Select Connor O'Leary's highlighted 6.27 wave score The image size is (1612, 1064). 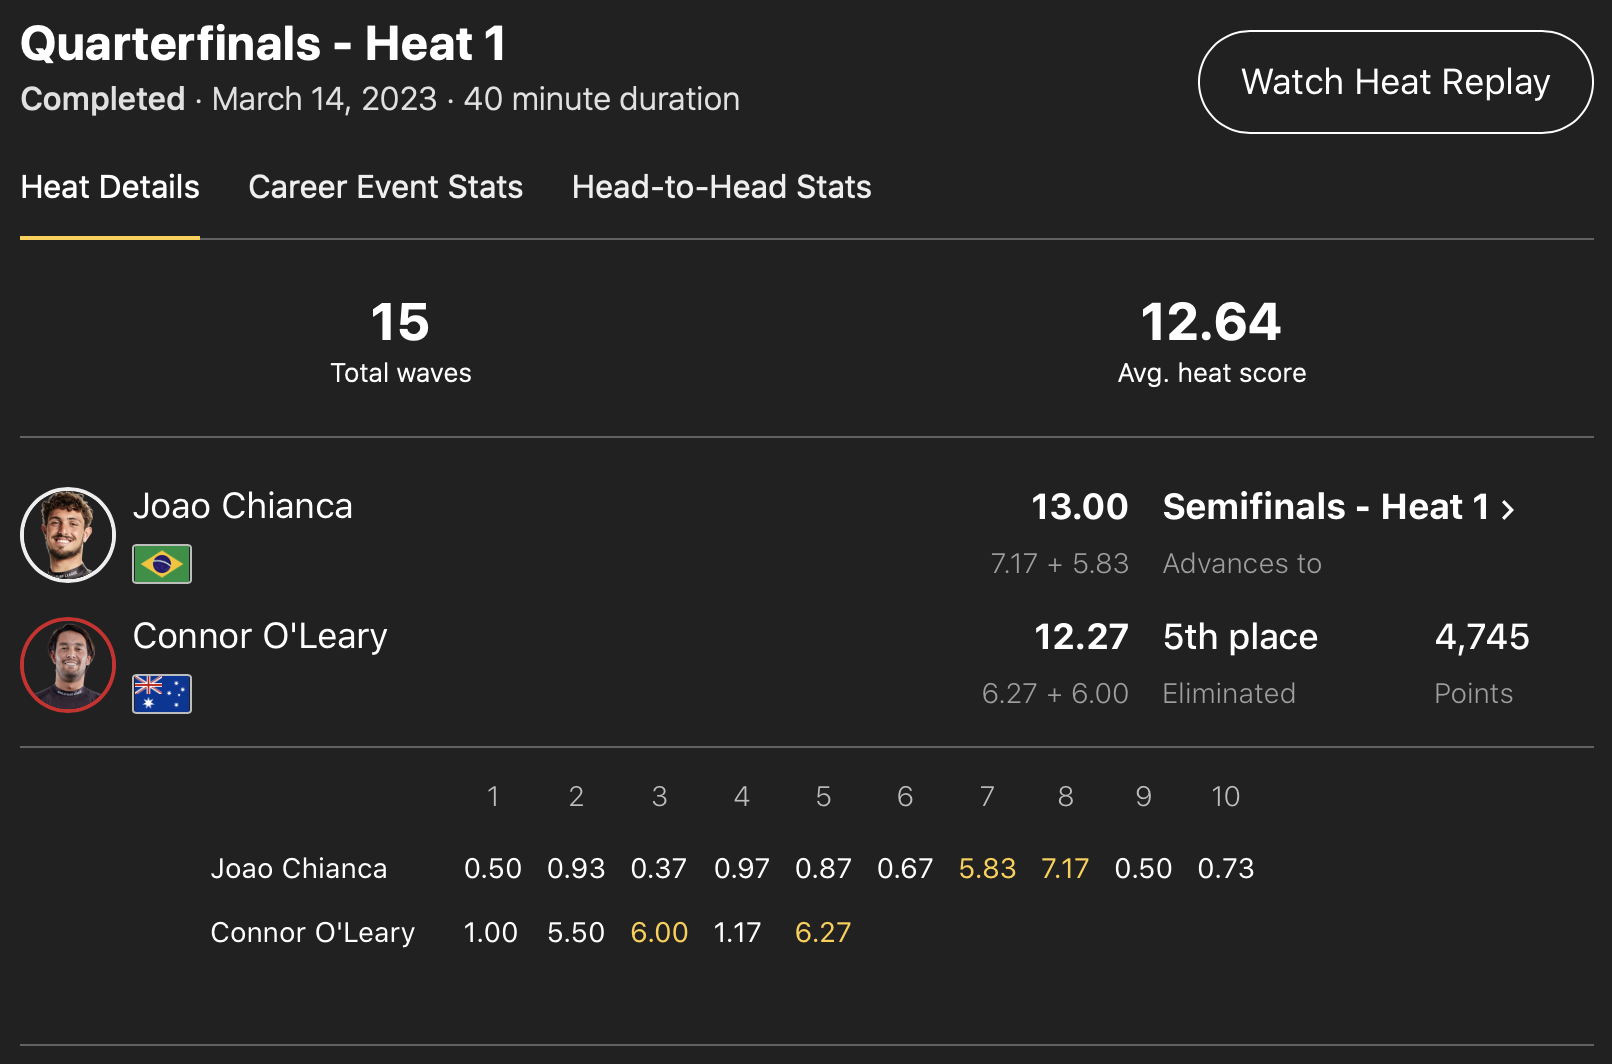tap(823, 932)
